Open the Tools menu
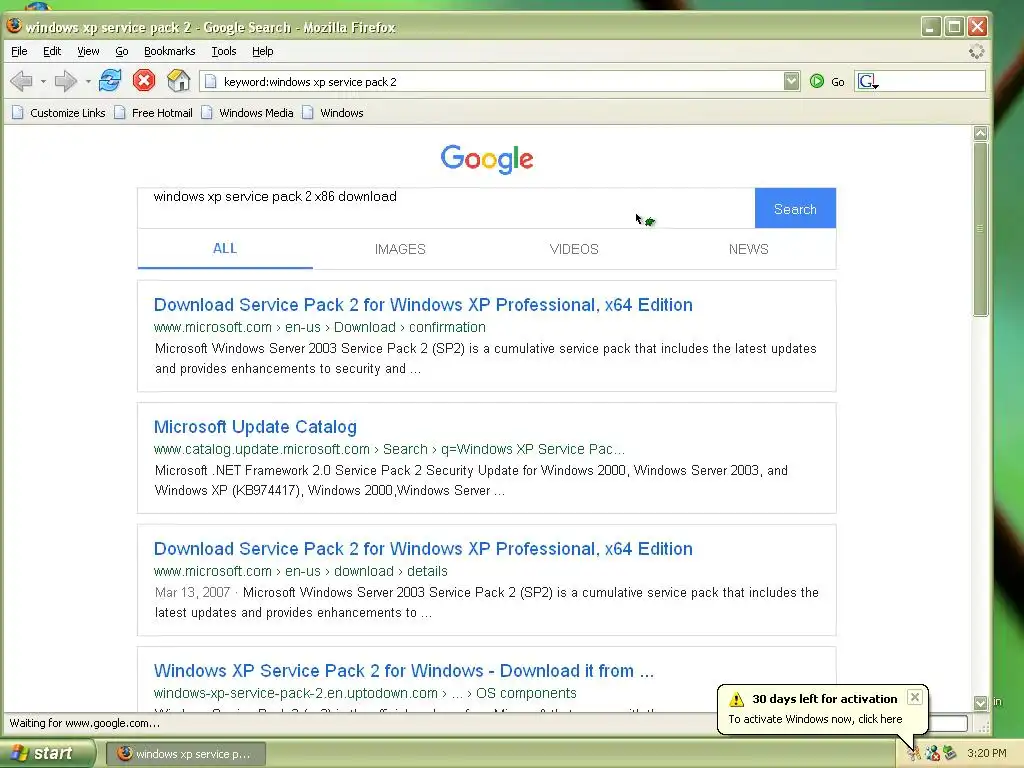This screenshot has height=768, width=1024. [223, 51]
